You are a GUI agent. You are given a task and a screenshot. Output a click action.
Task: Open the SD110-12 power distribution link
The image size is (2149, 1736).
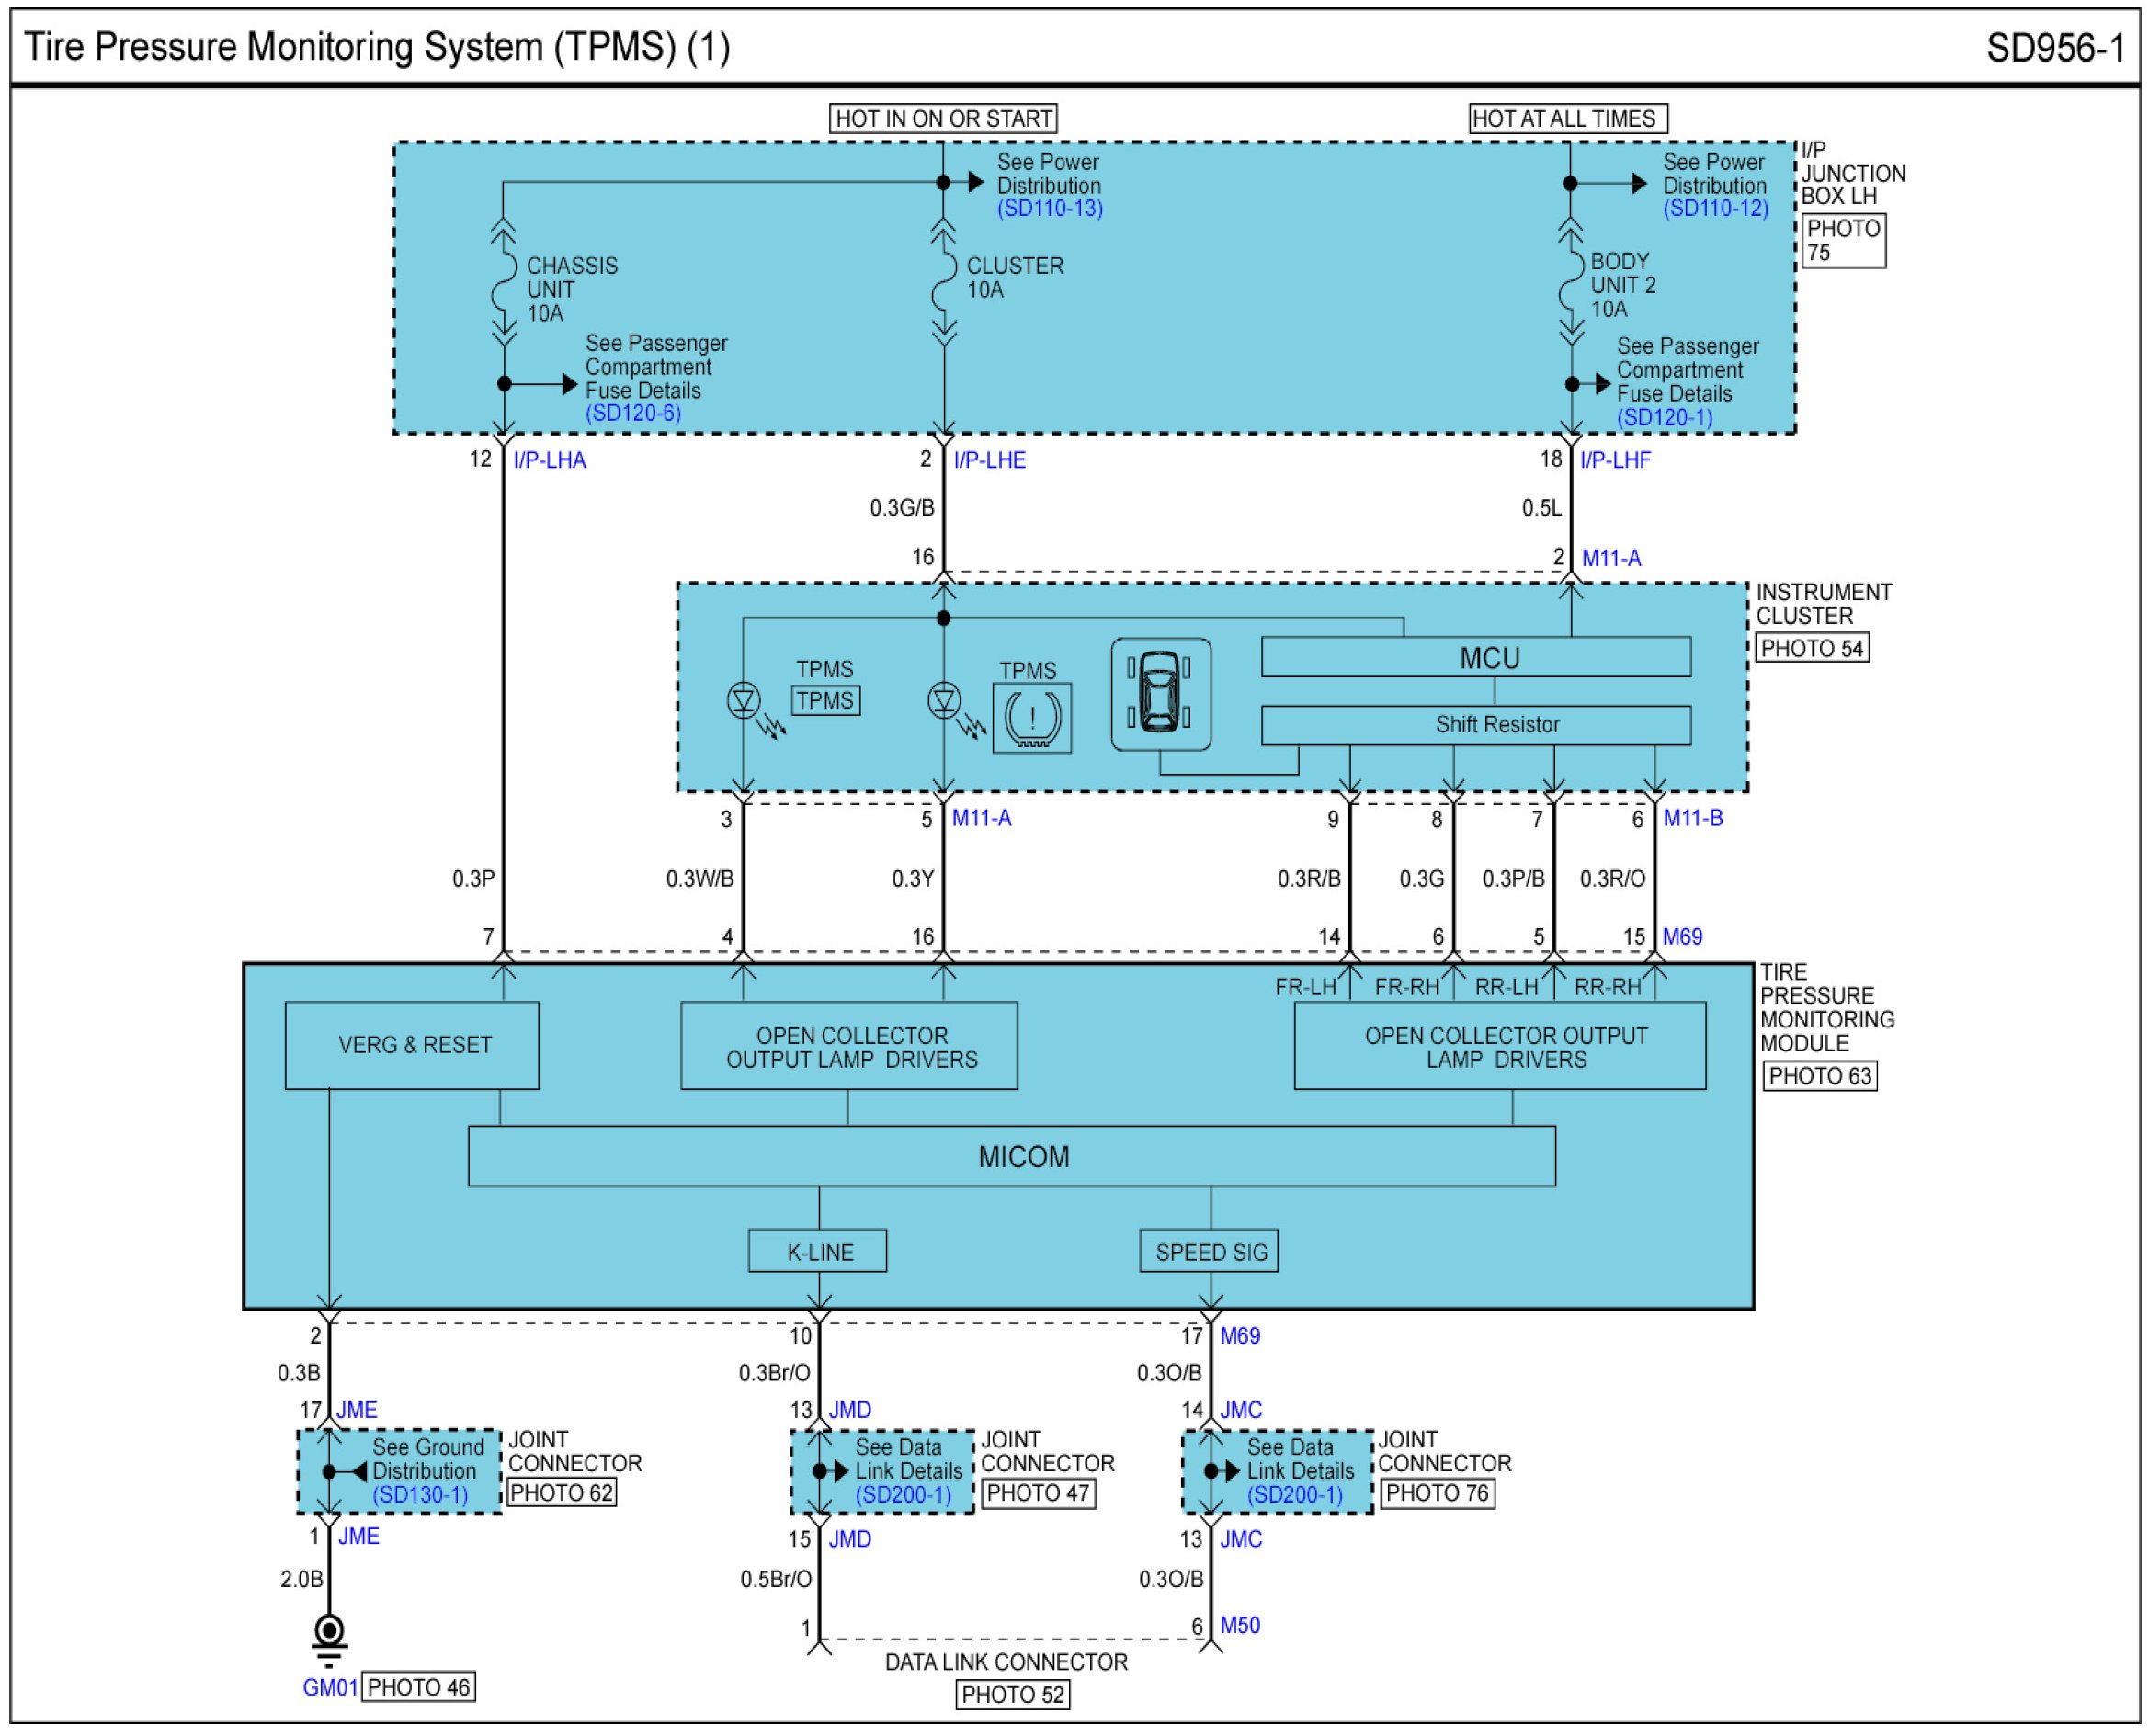coord(1715,209)
